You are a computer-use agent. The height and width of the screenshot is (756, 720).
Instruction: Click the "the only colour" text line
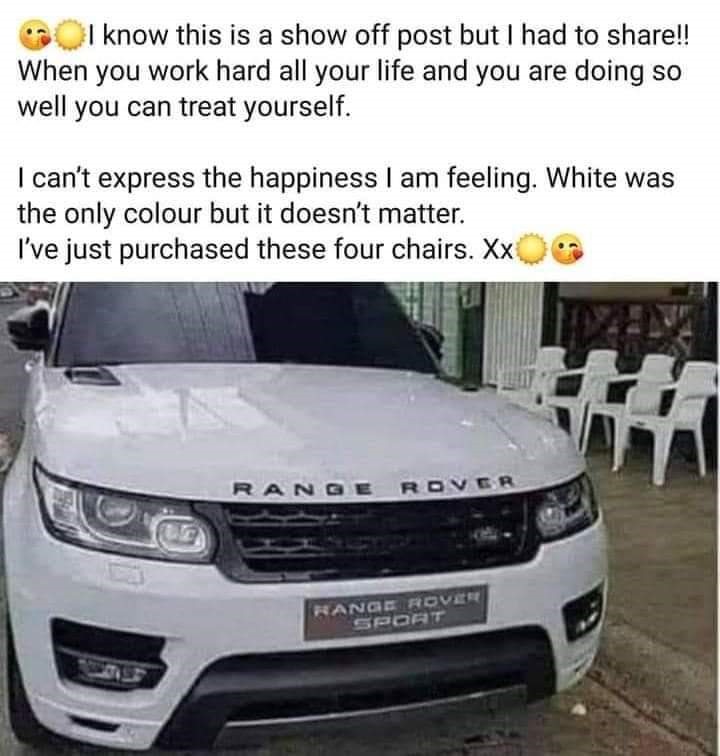241,214
